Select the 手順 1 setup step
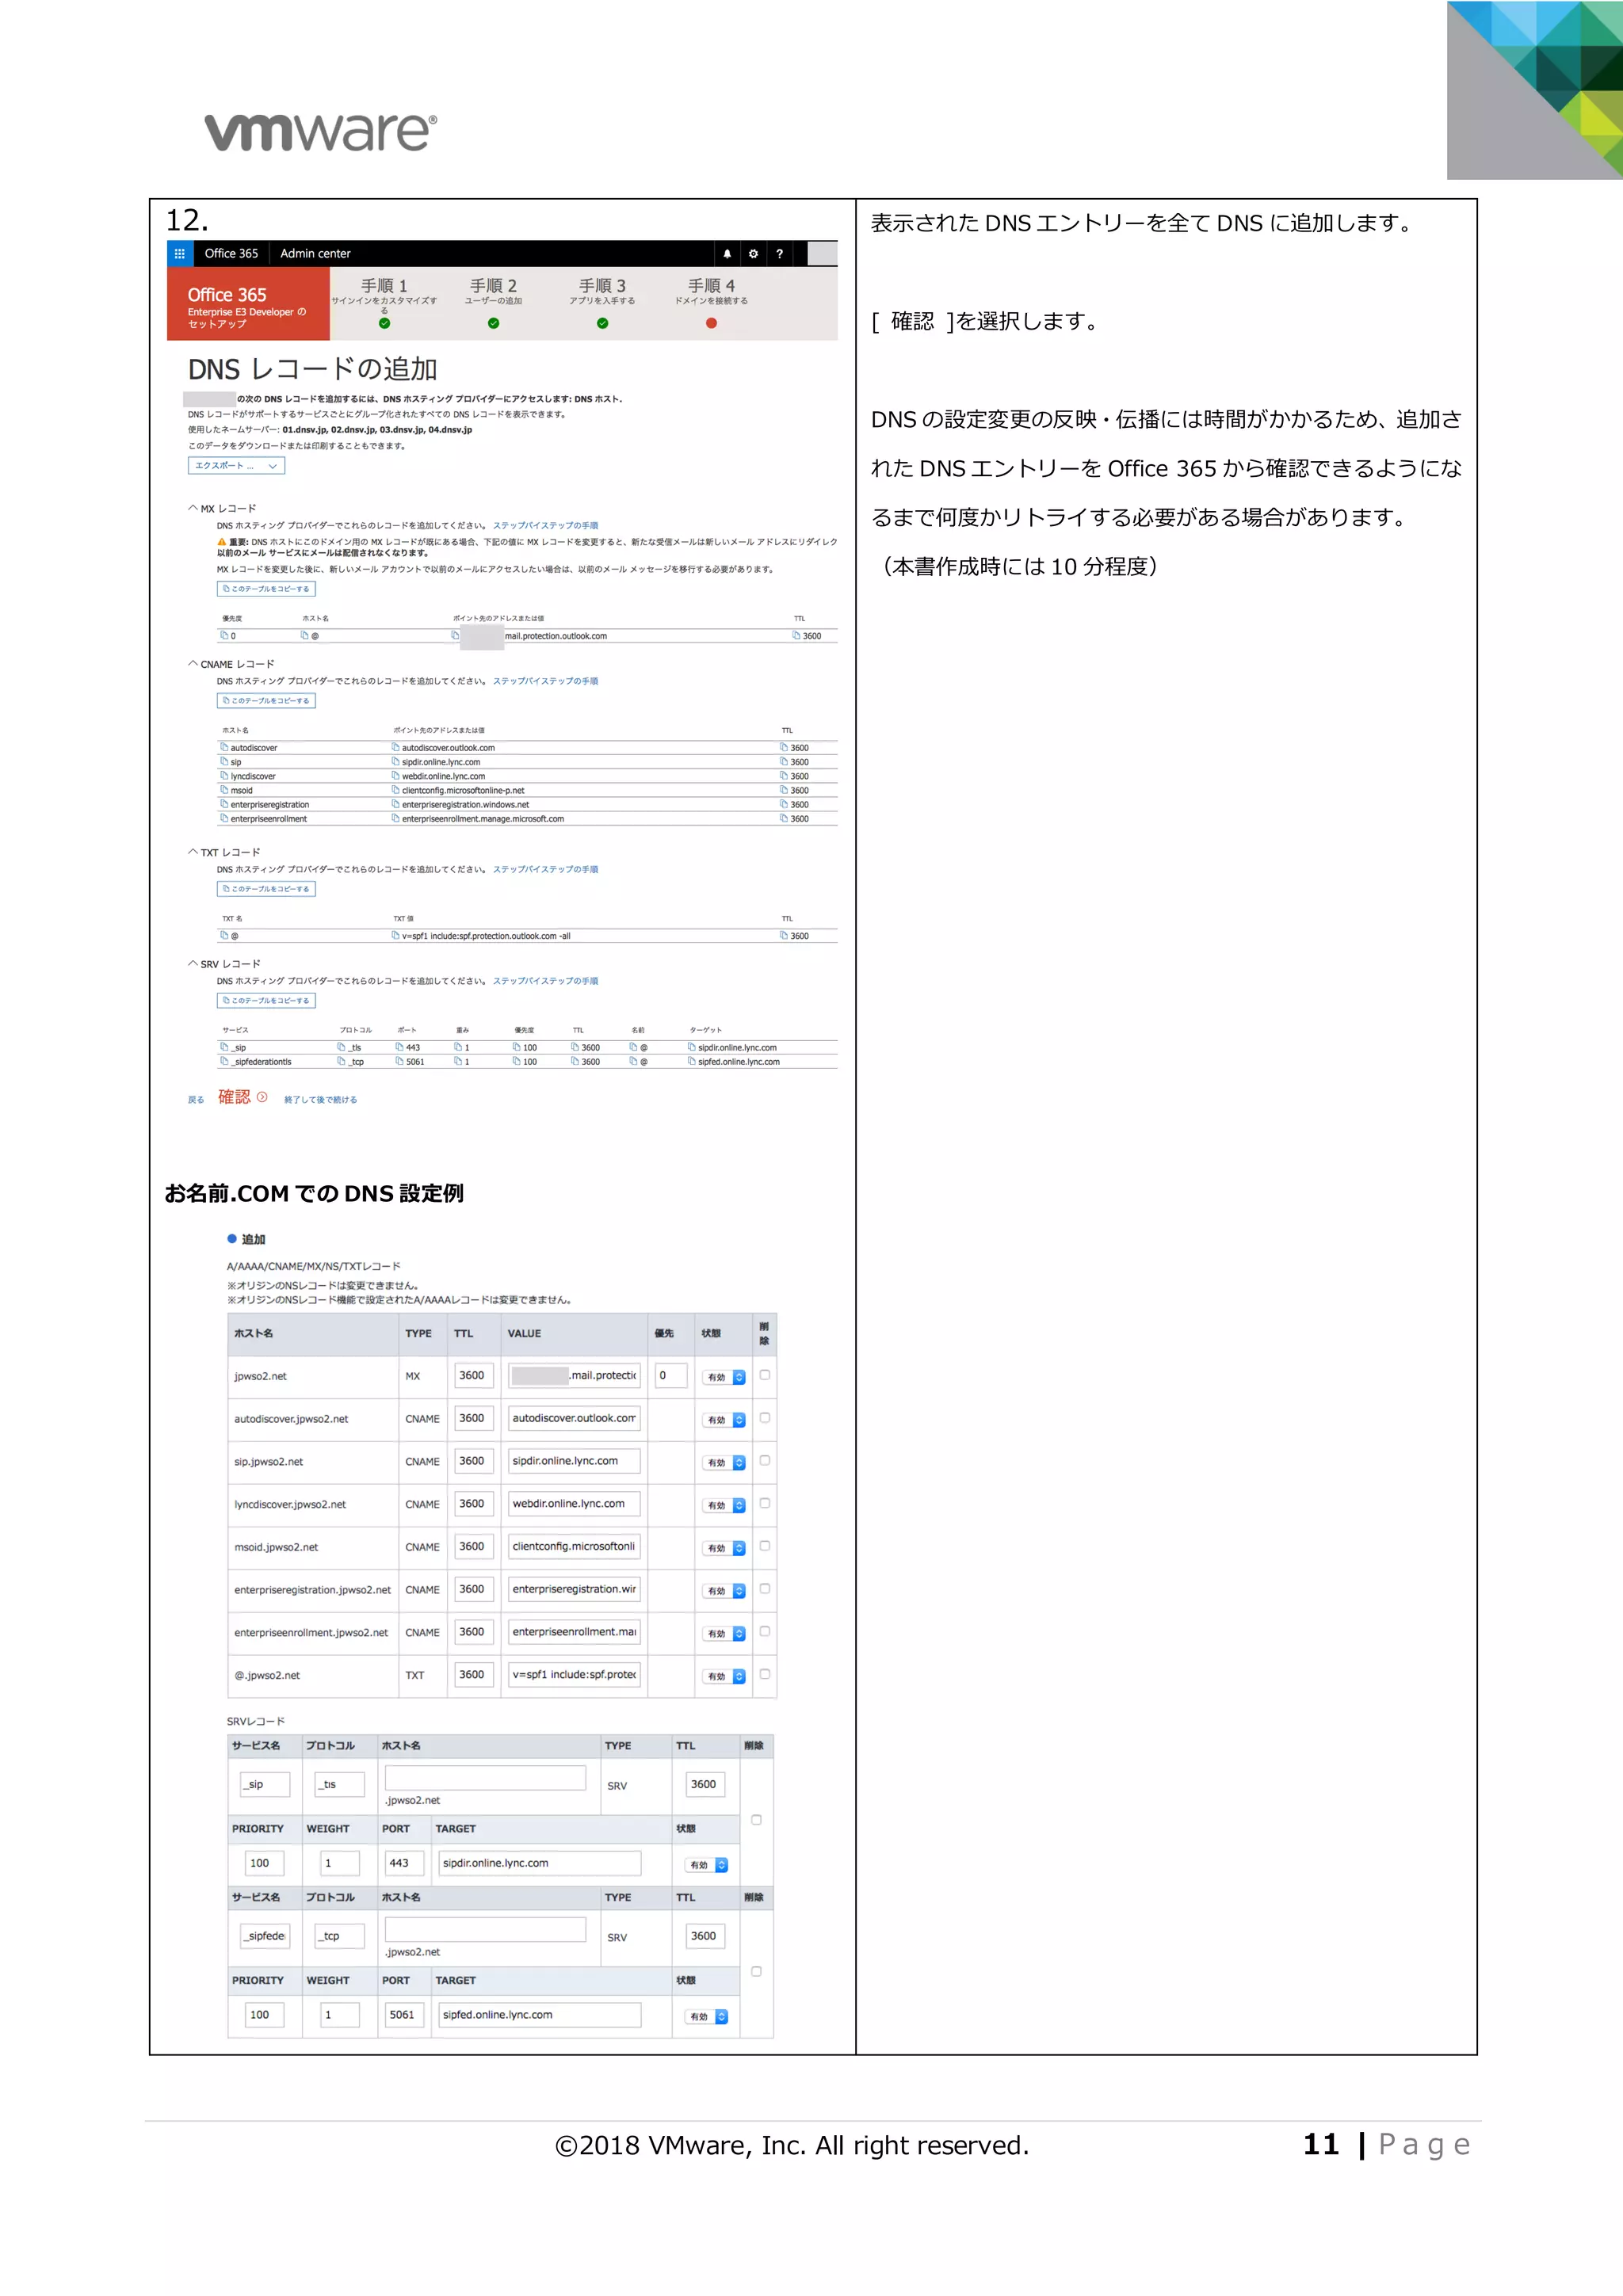The width and height of the screenshot is (1623, 2296). coord(384,302)
